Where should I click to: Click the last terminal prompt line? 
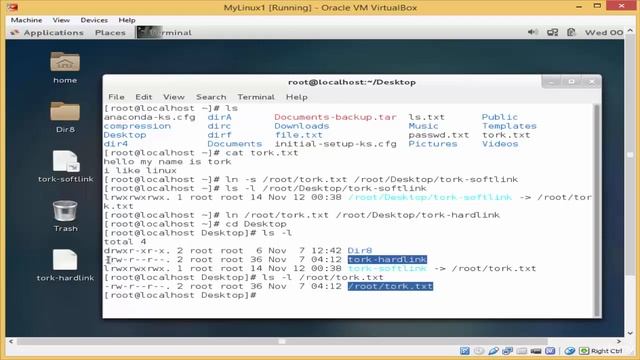click(x=180, y=295)
